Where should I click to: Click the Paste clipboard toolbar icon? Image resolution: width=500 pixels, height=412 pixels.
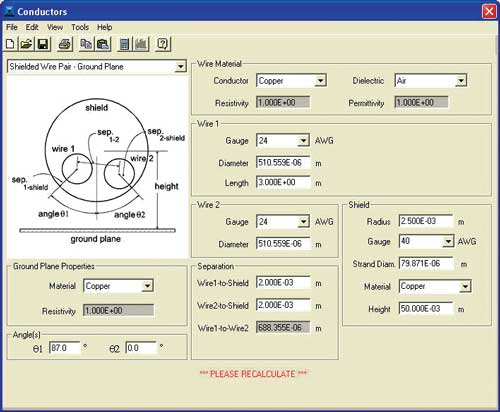(103, 44)
